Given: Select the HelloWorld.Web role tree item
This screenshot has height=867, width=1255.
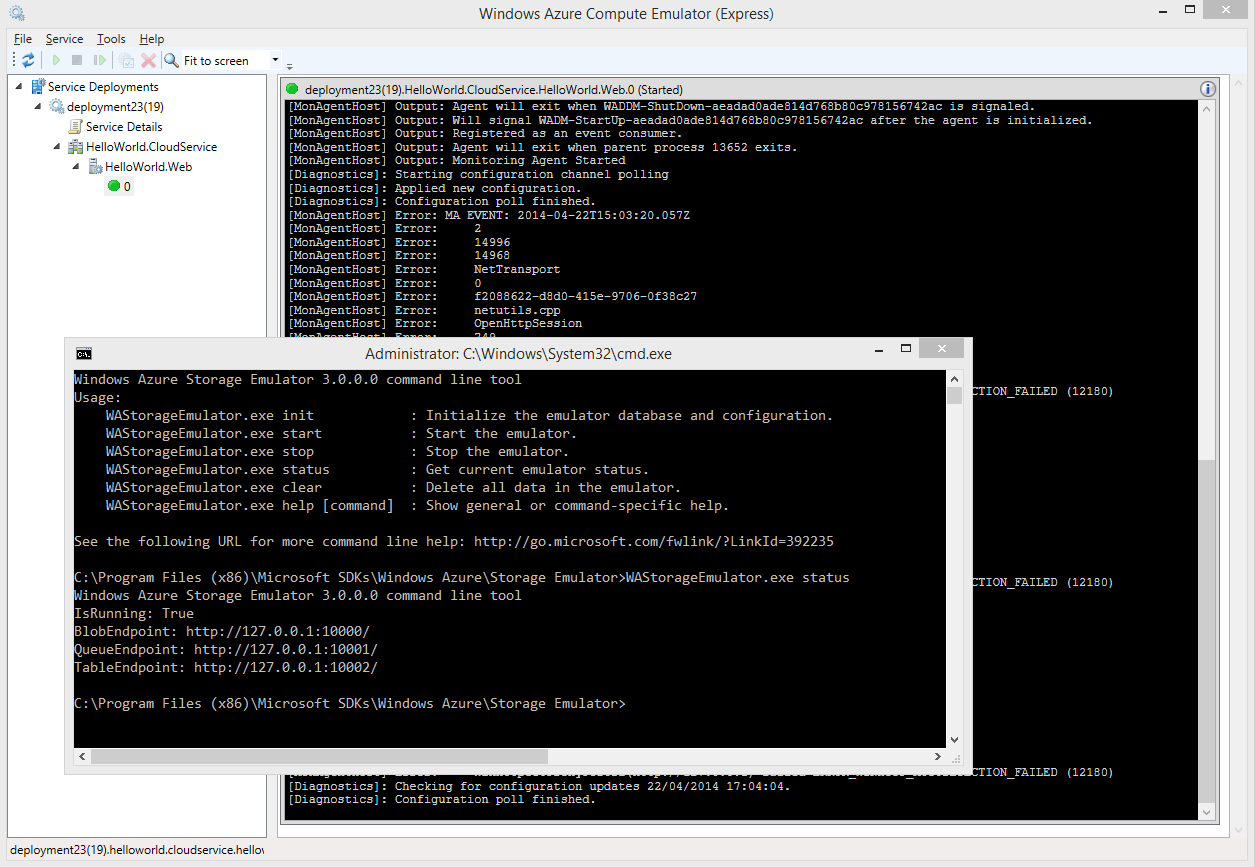Looking at the screenshot, I should click(x=148, y=167).
